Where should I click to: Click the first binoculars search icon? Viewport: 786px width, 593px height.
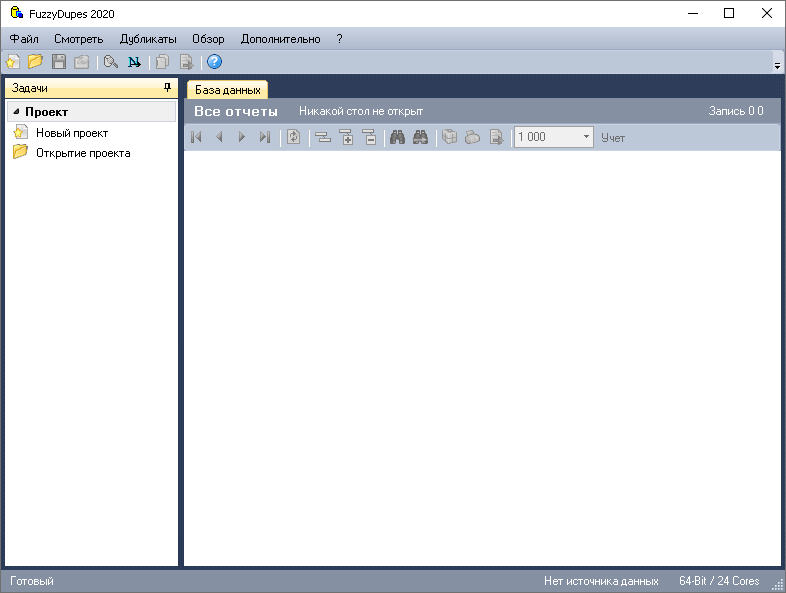coord(398,137)
